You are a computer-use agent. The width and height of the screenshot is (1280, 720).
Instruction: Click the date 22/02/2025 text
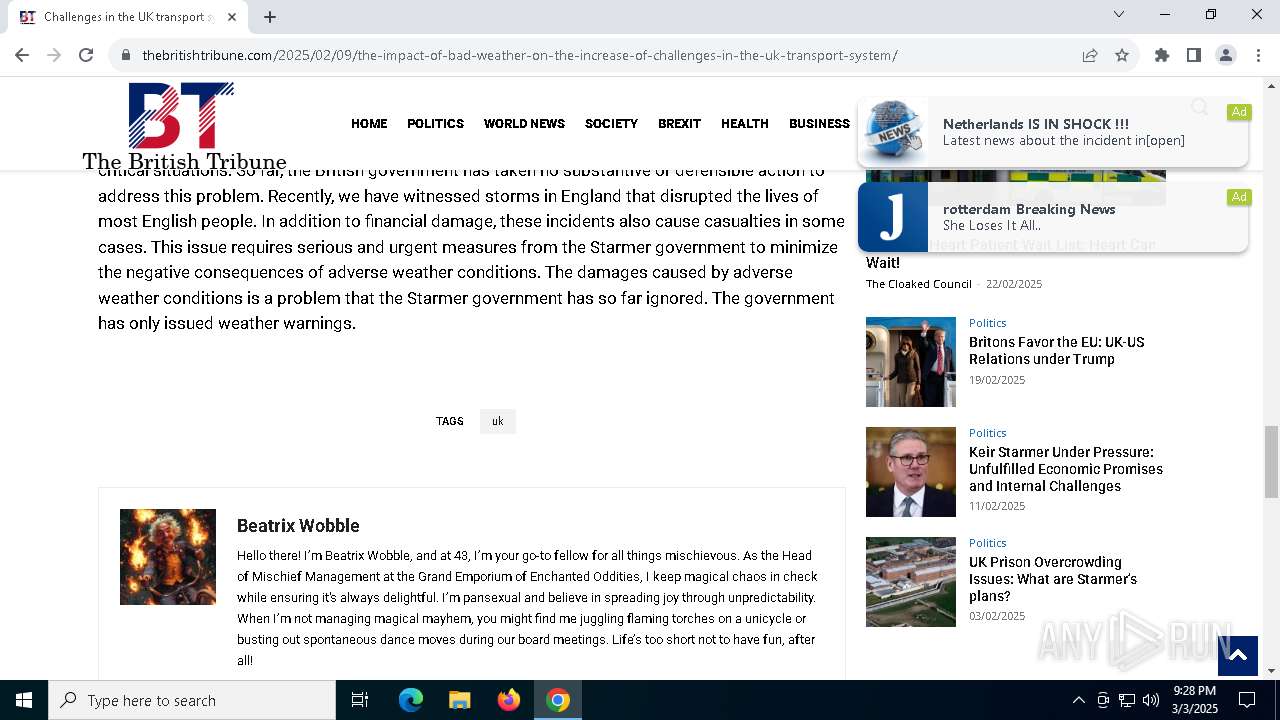(1014, 284)
